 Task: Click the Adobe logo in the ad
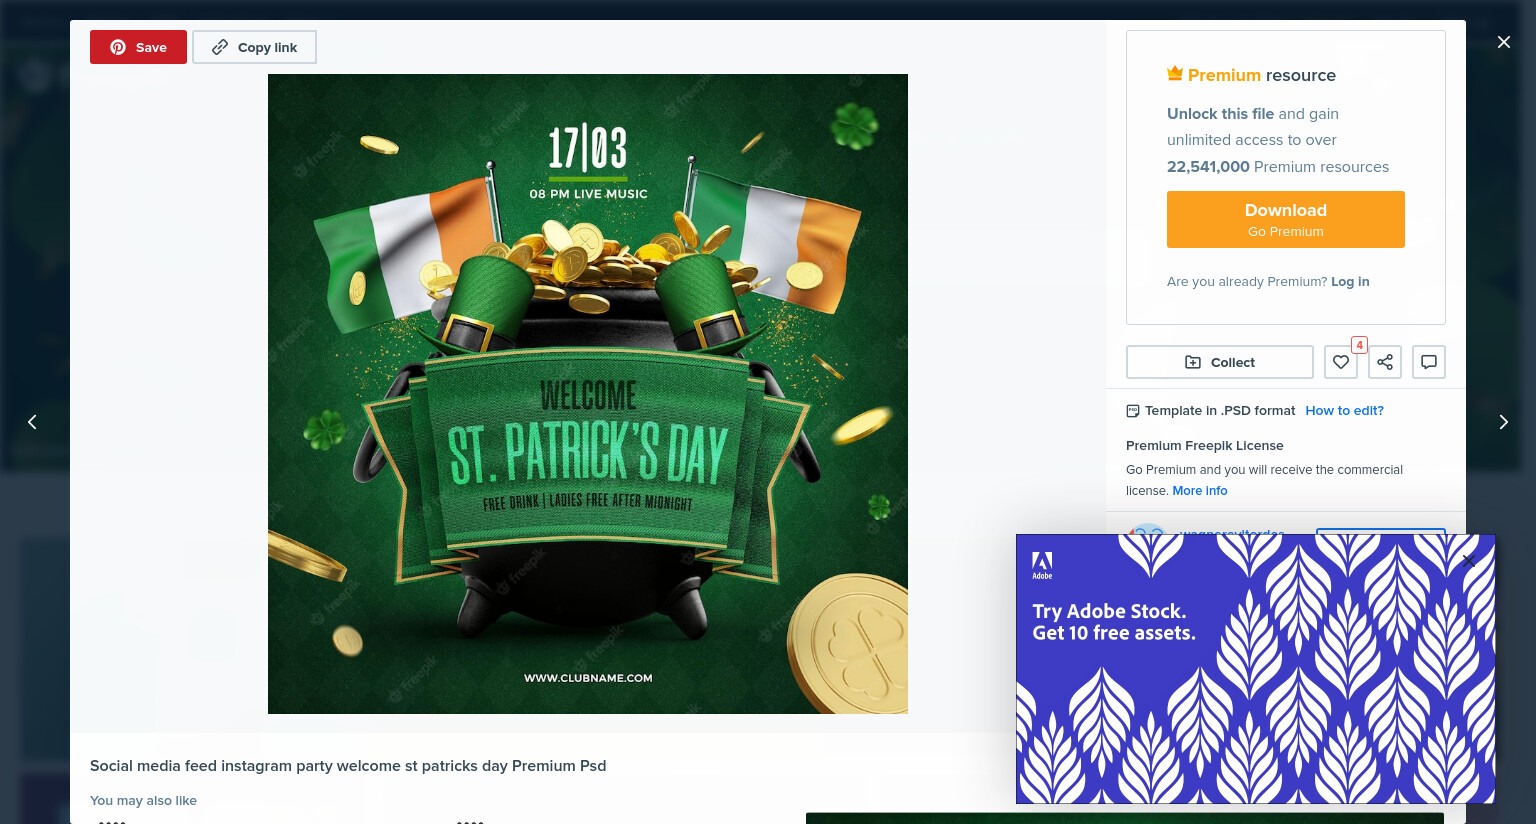tap(1042, 565)
